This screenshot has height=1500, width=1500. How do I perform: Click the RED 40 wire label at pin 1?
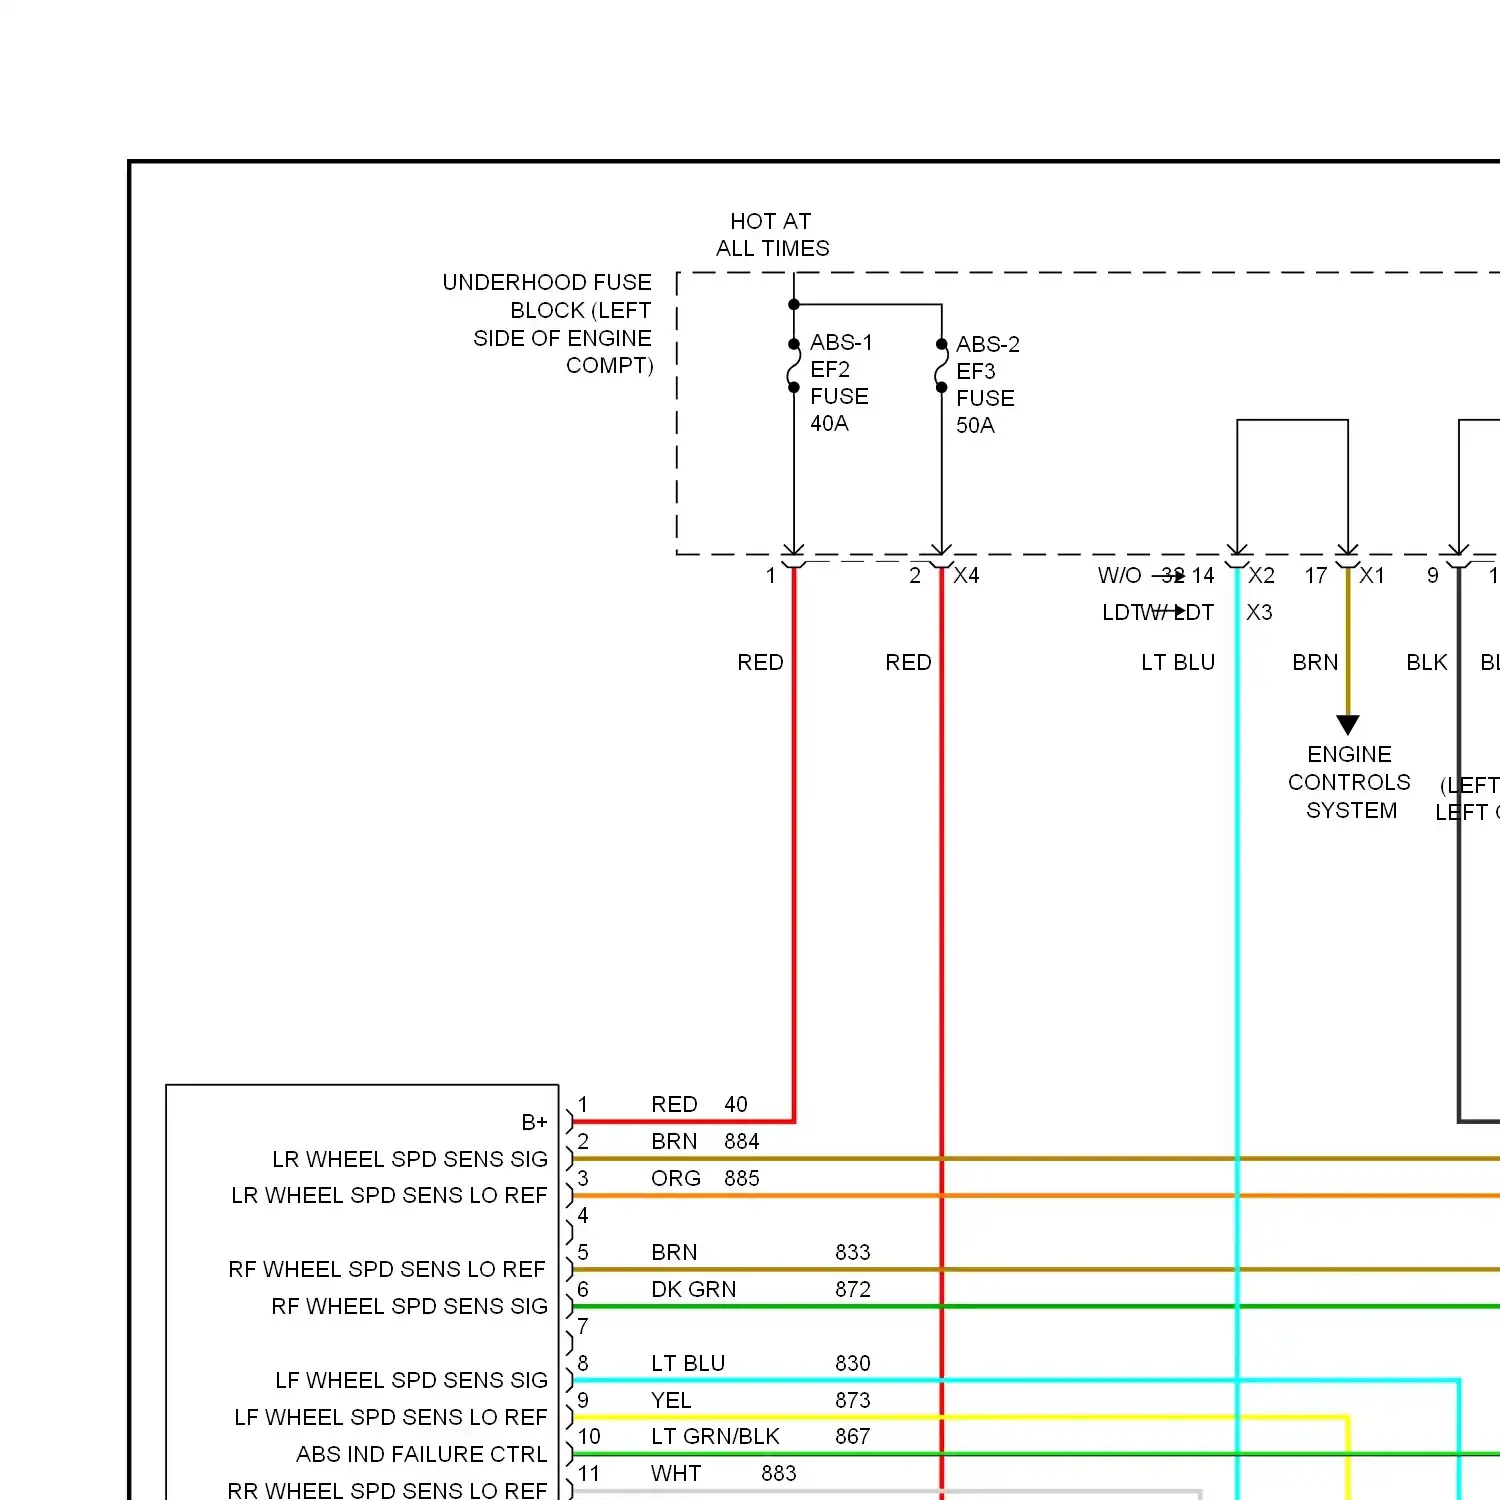[x=699, y=1105]
